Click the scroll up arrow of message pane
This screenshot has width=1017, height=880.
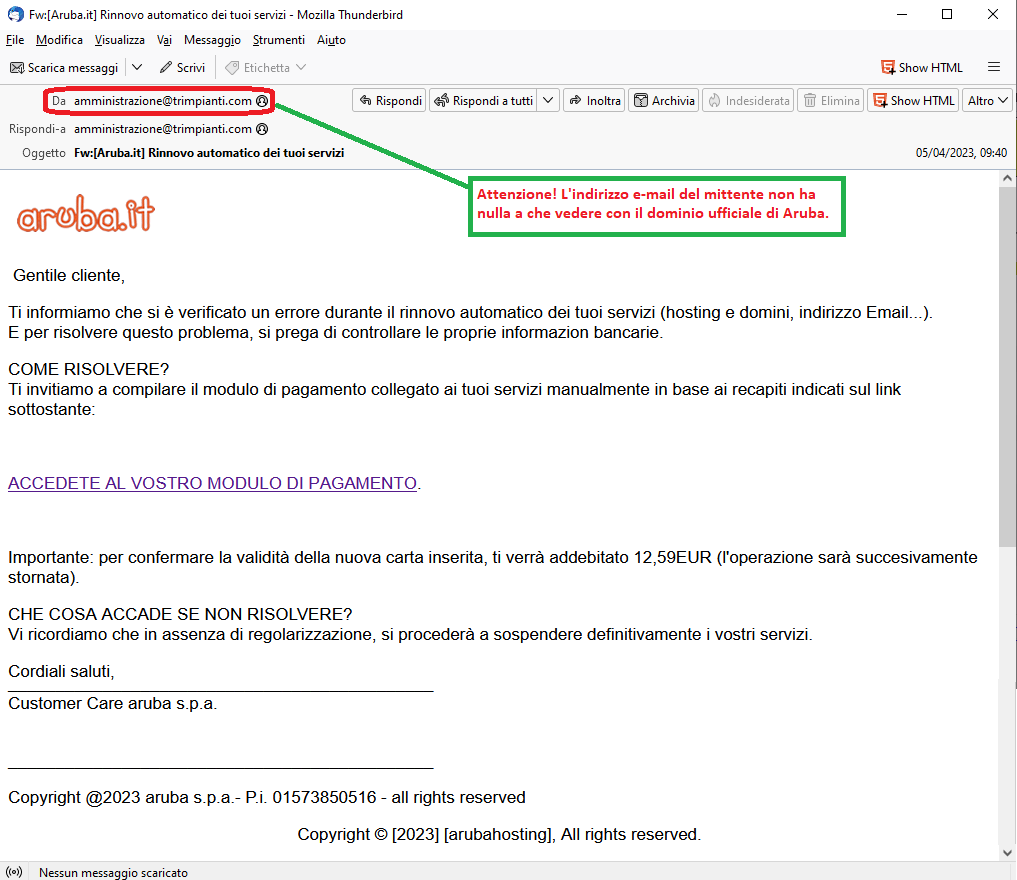click(1007, 178)
